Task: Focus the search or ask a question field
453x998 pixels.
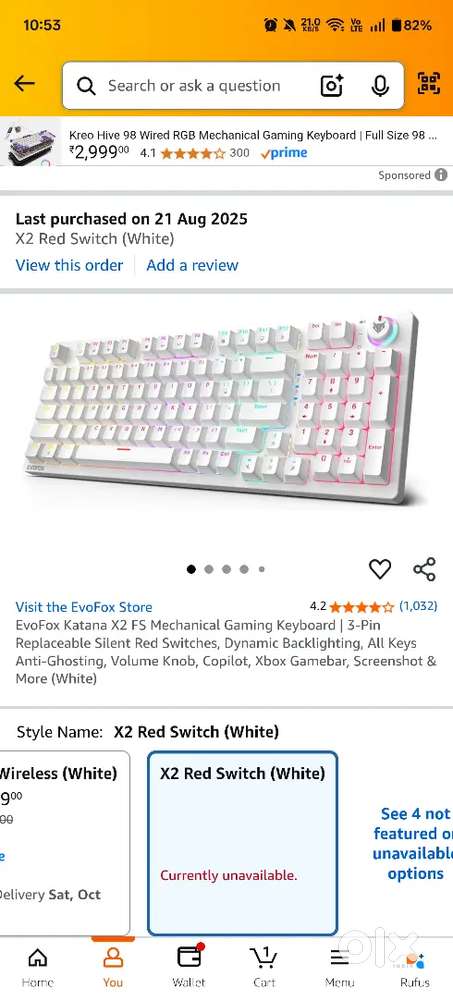Action: [193, 85]
